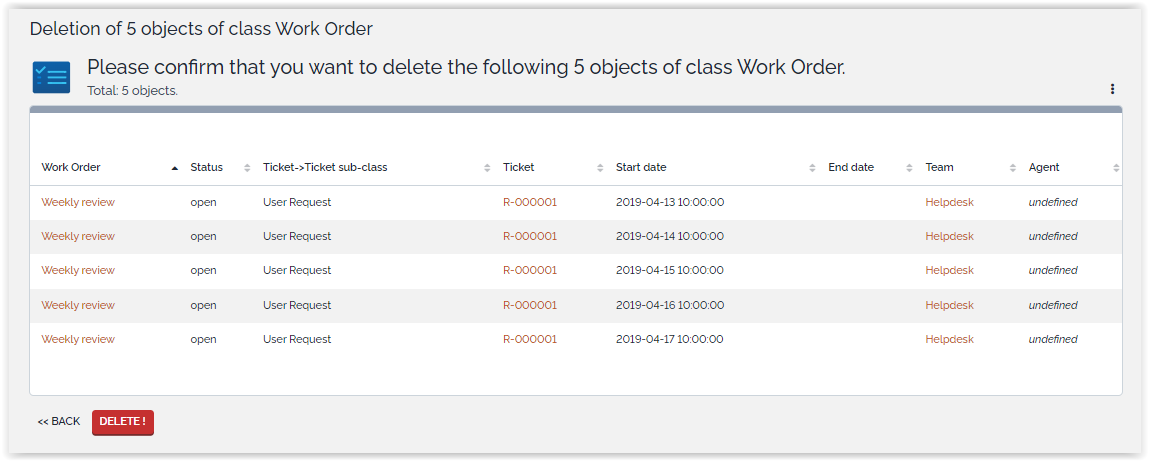Open the three-dot options menu

[1112, 89]
